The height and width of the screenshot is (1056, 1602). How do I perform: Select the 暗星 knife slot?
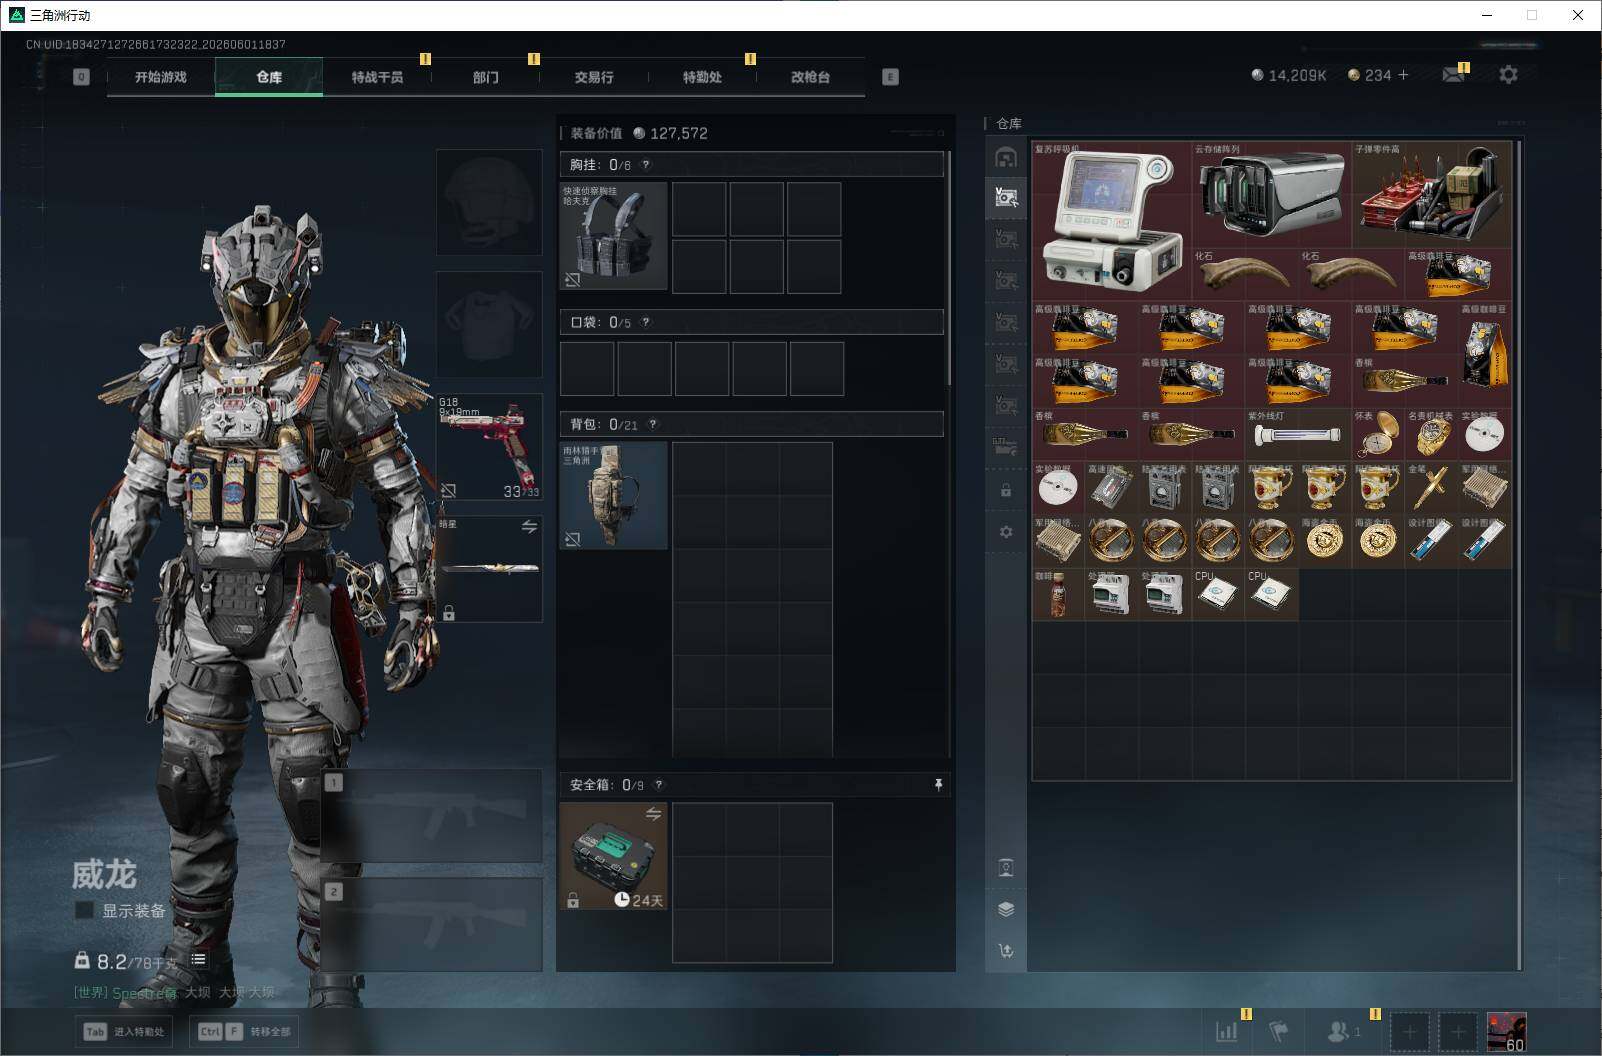489,569
